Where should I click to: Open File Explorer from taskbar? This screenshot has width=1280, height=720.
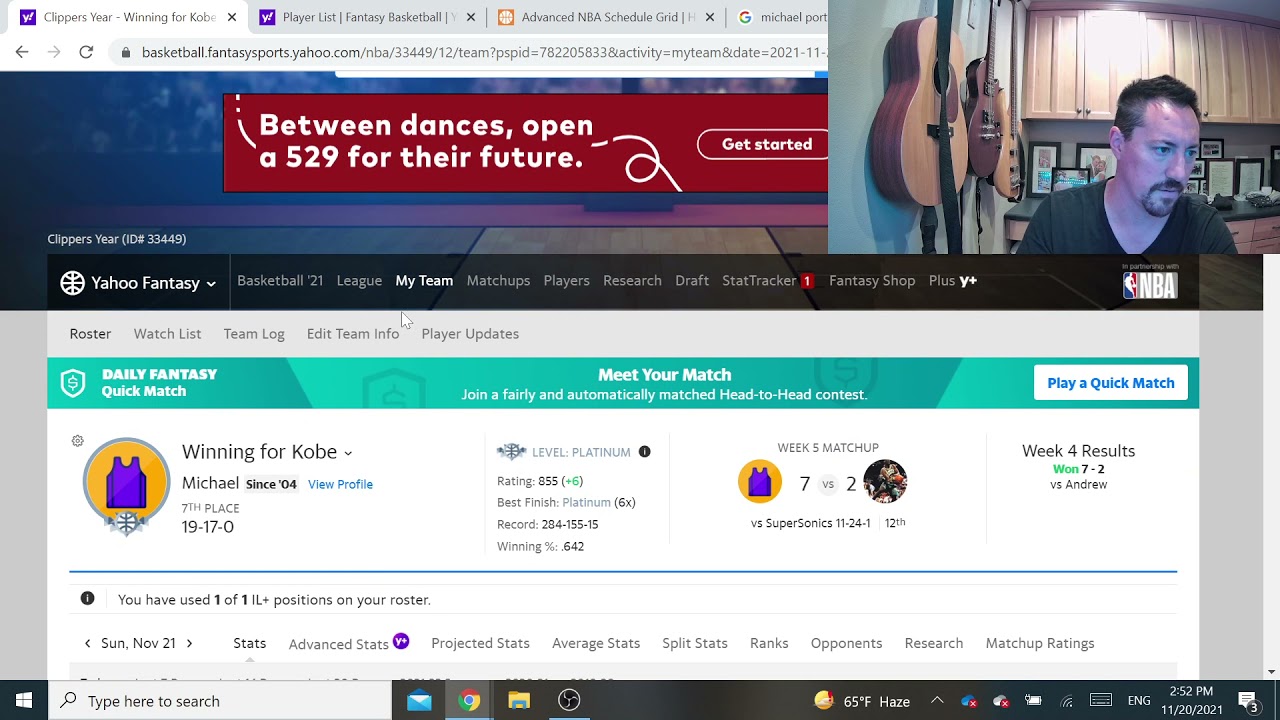pos(519,701)
